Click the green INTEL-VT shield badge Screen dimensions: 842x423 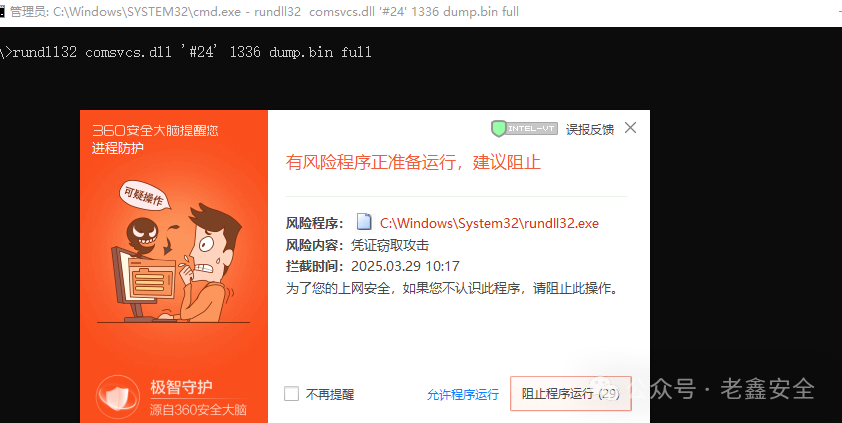click(524, 129)
